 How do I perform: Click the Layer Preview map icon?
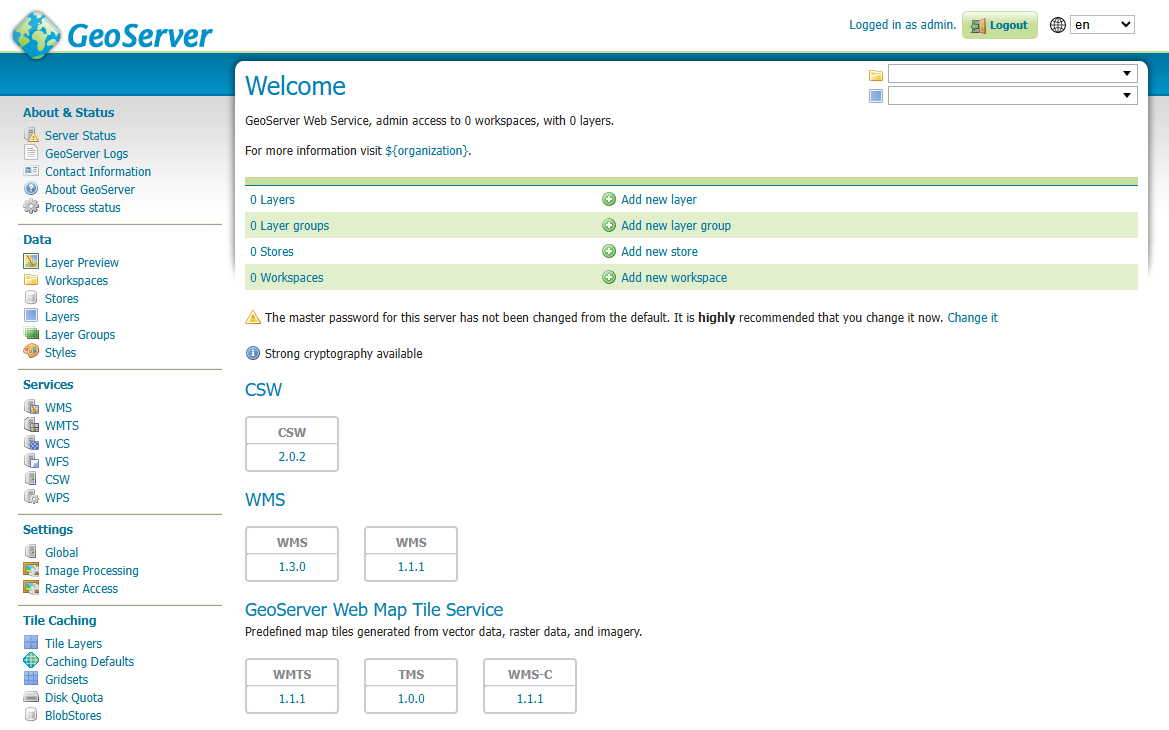point(31,262)
